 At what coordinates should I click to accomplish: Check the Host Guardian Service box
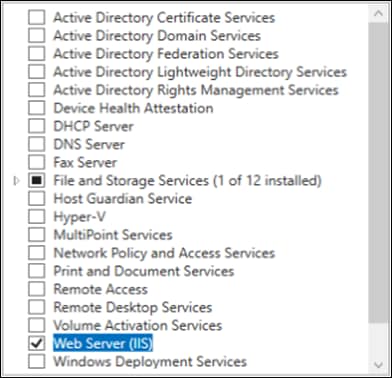37,198
